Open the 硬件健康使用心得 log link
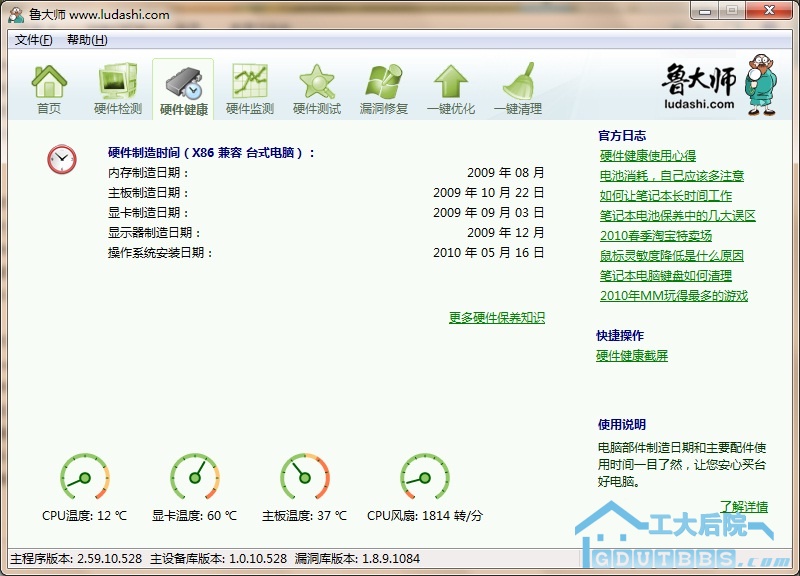This screenshot has height=576, width=800. tap(647, 155)
